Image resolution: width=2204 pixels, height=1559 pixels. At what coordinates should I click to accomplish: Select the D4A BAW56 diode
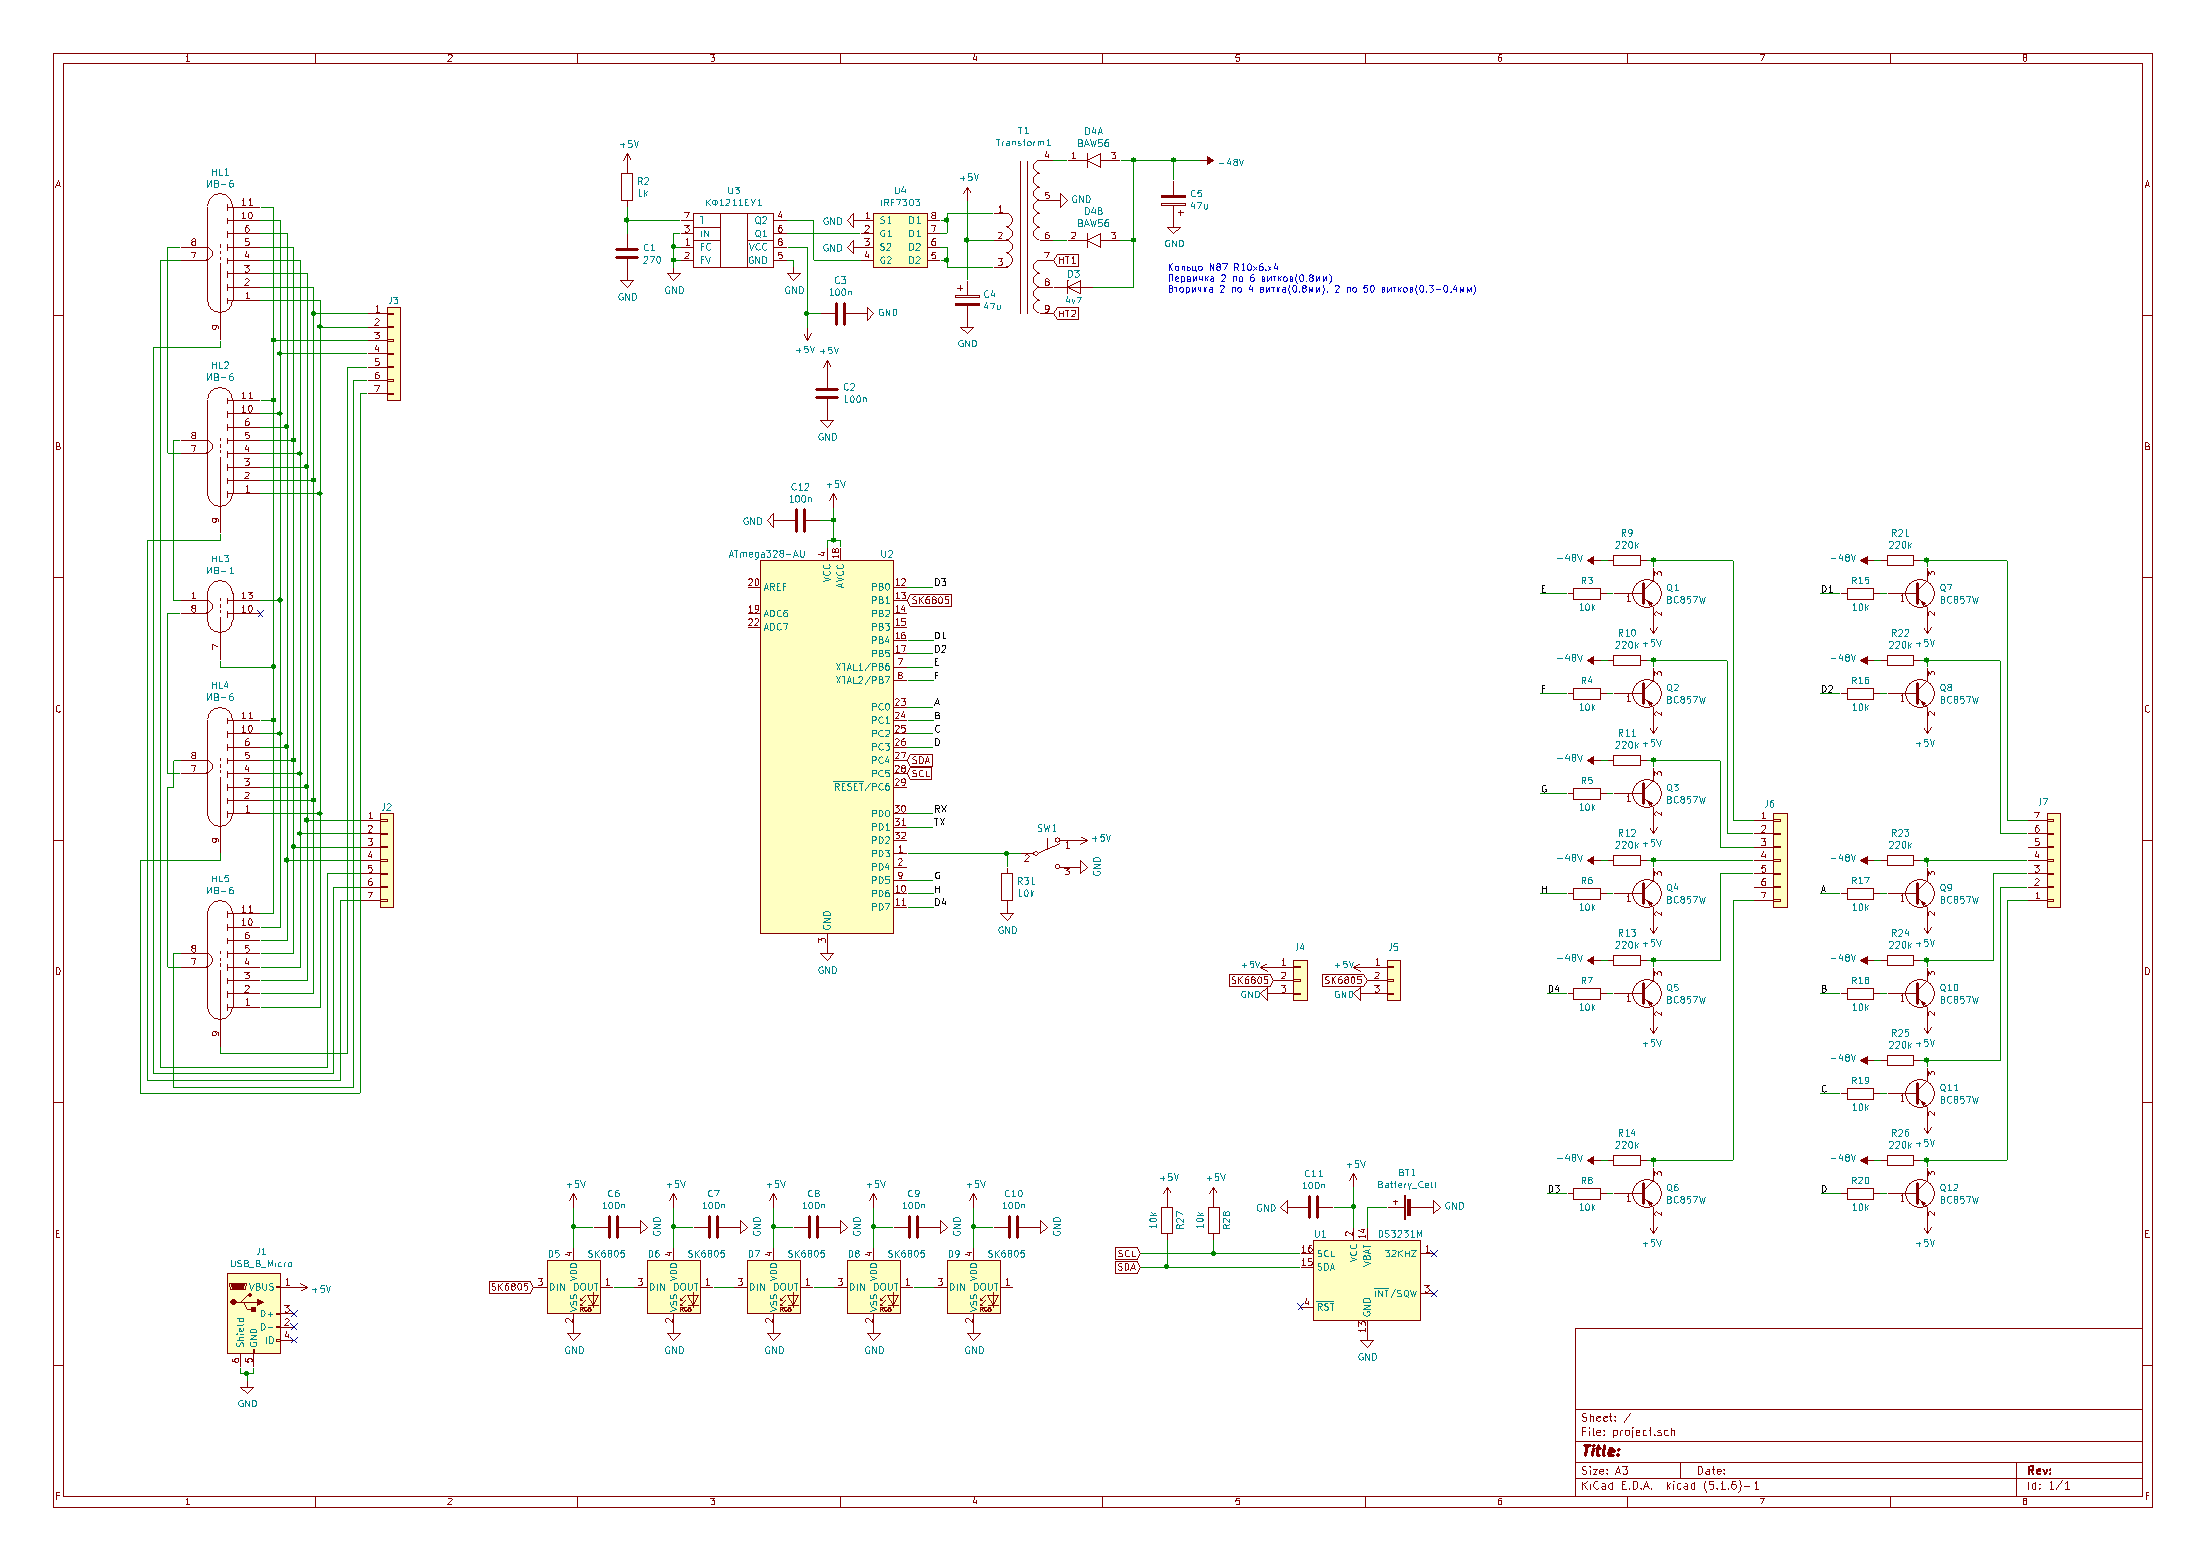tap(1093, 159)
